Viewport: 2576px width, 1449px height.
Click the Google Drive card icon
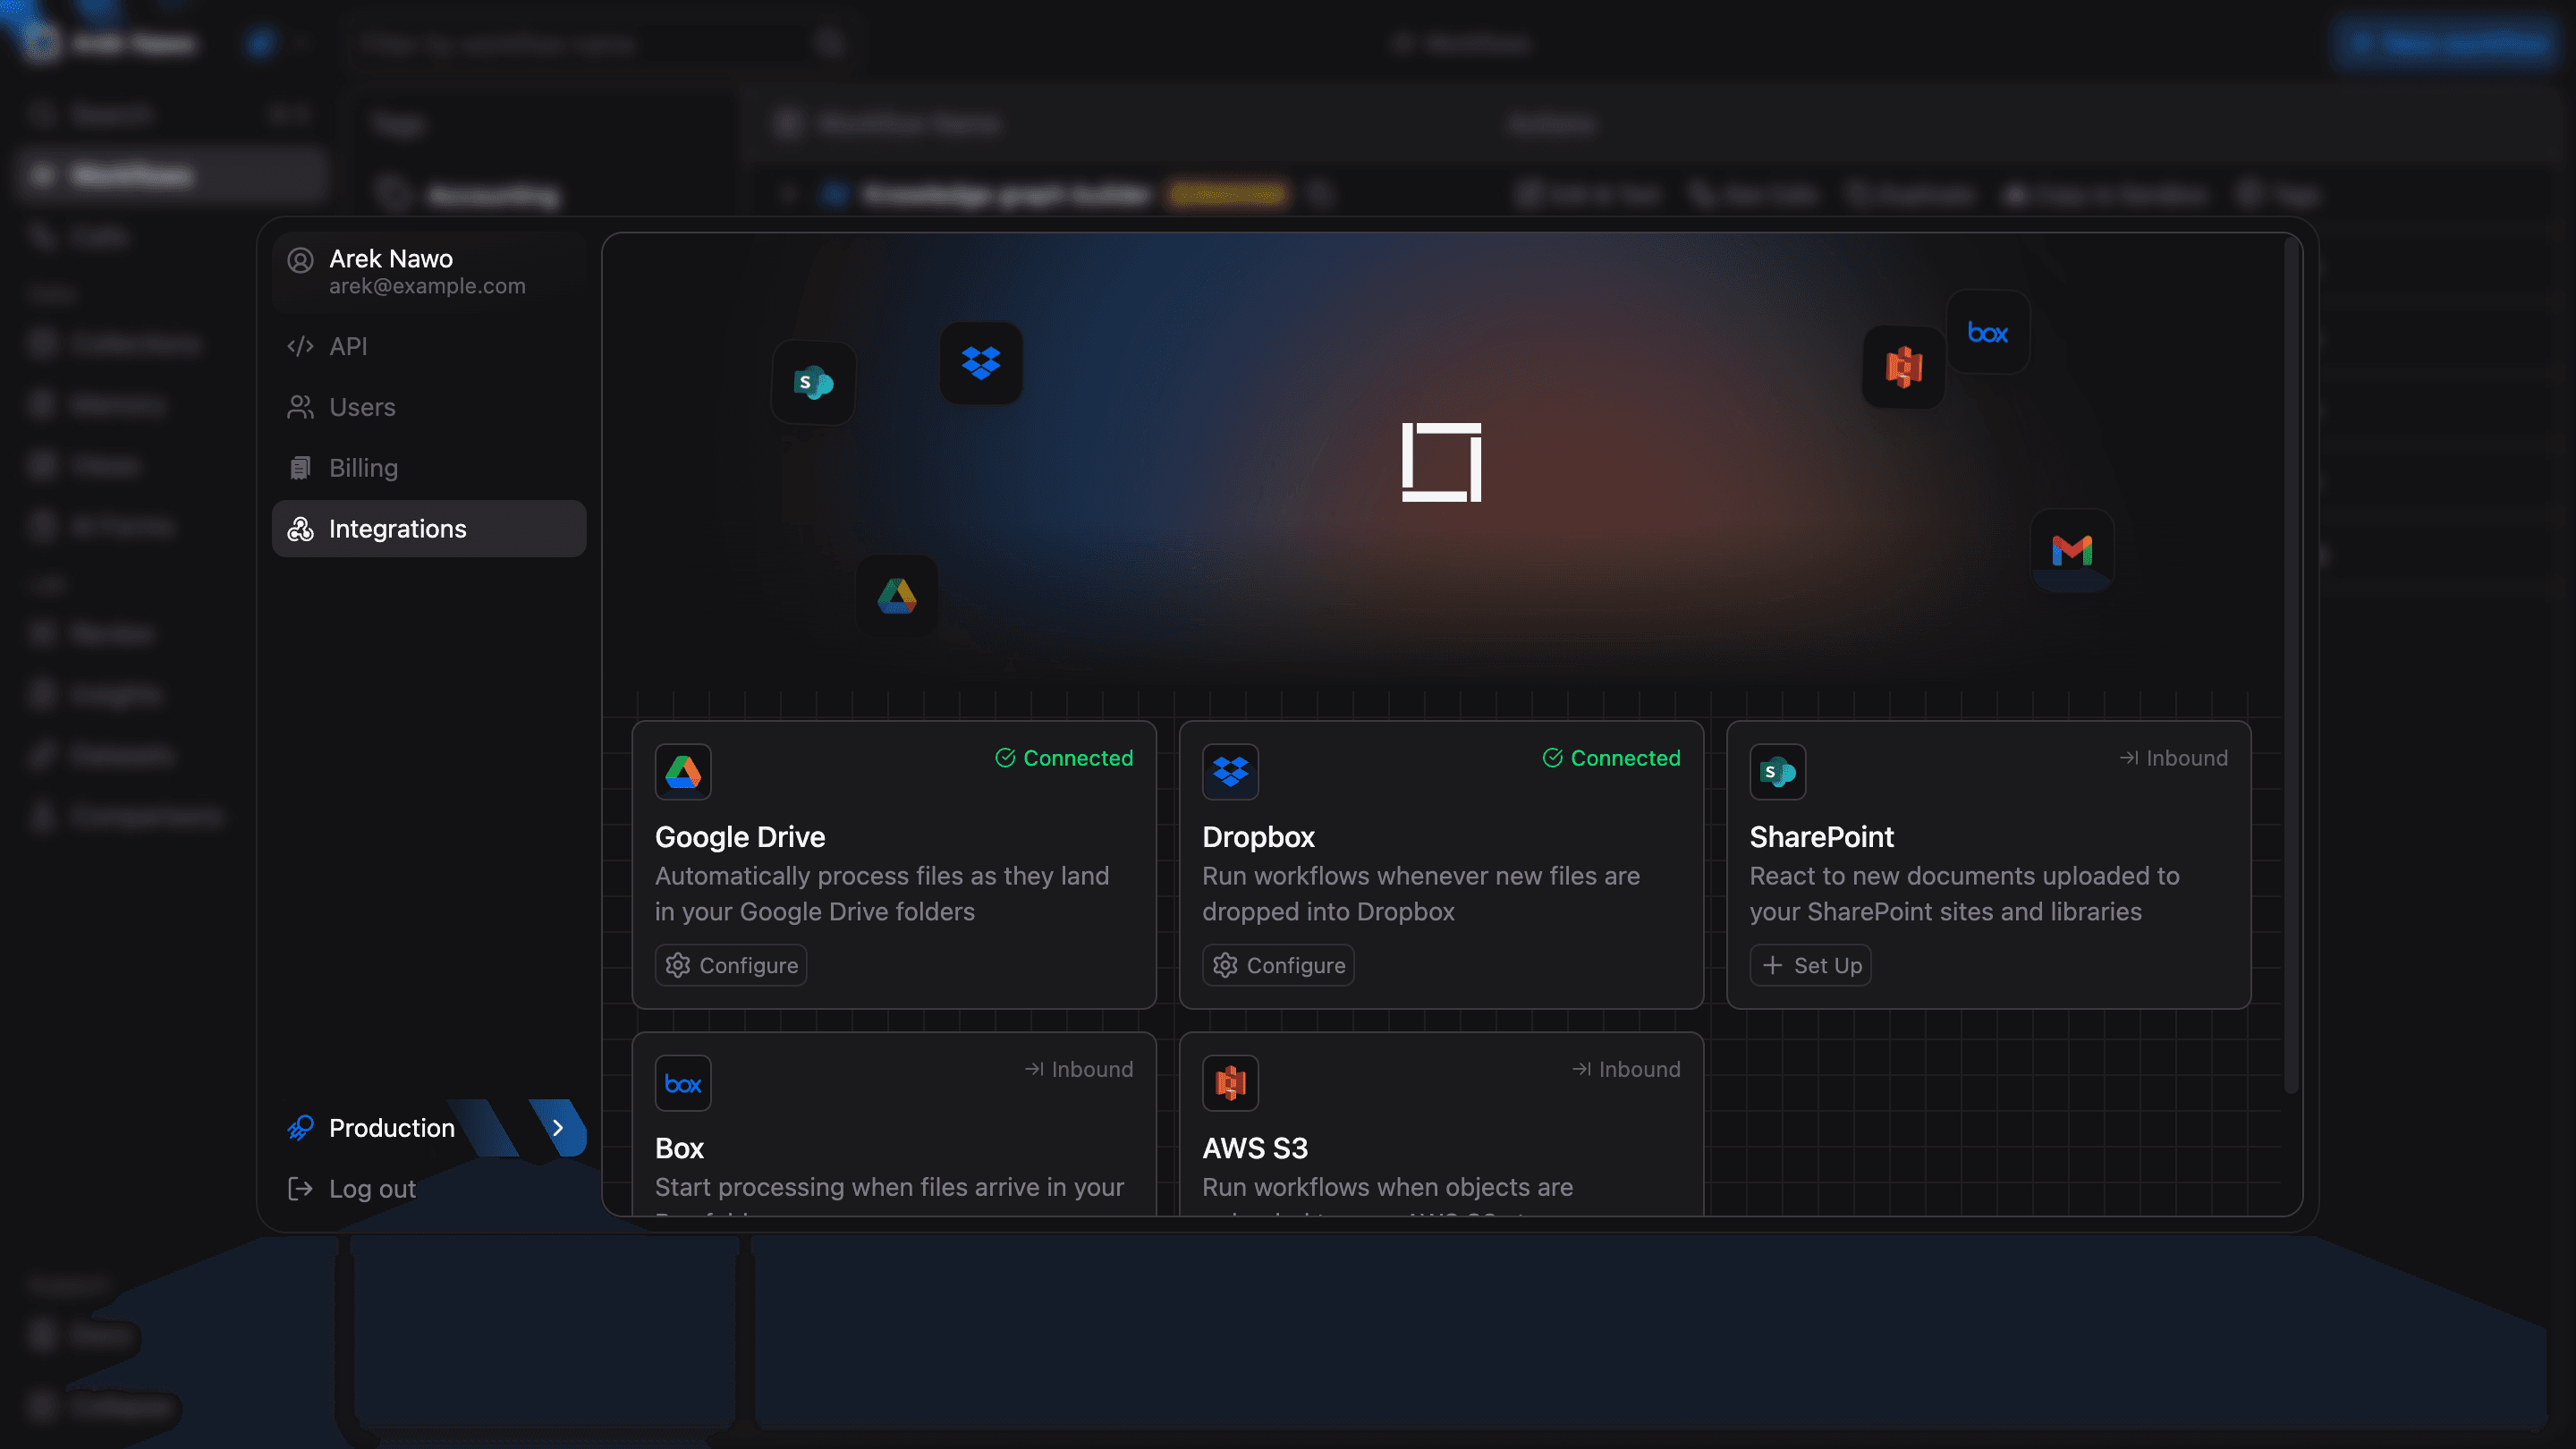click(x=683, y=772)
